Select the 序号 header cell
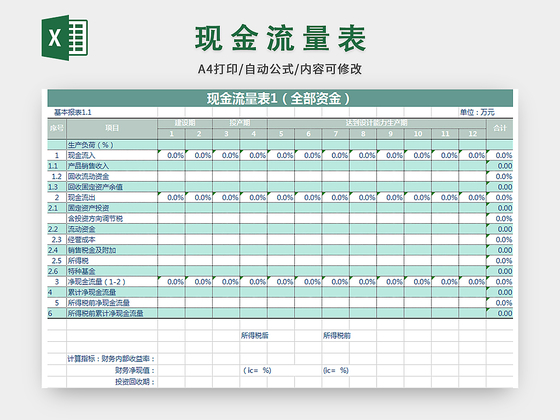The image size is (560, 420). [x=57, y=129]
